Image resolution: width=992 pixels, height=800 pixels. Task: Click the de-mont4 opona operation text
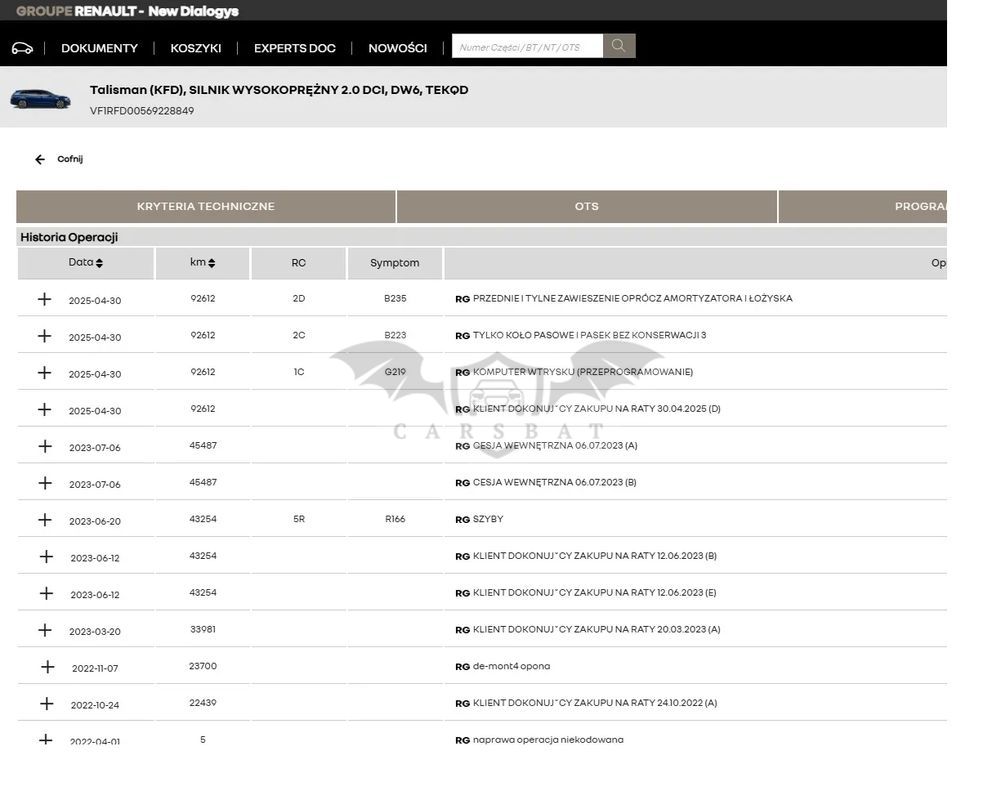[x=511, y=666]
